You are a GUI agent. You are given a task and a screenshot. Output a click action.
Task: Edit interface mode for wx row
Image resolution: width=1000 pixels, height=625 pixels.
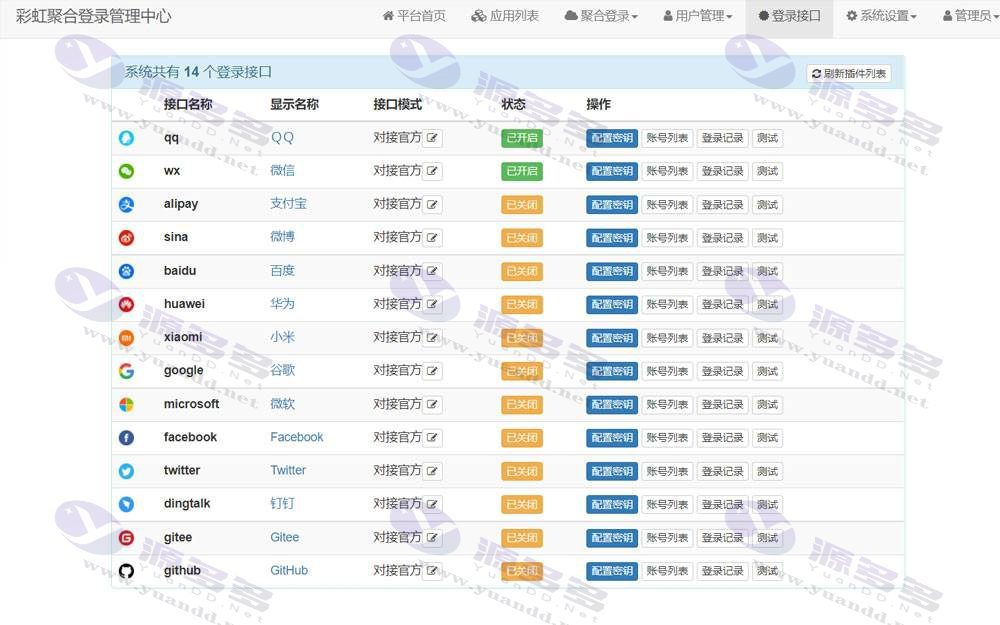[x=432, y=171]
